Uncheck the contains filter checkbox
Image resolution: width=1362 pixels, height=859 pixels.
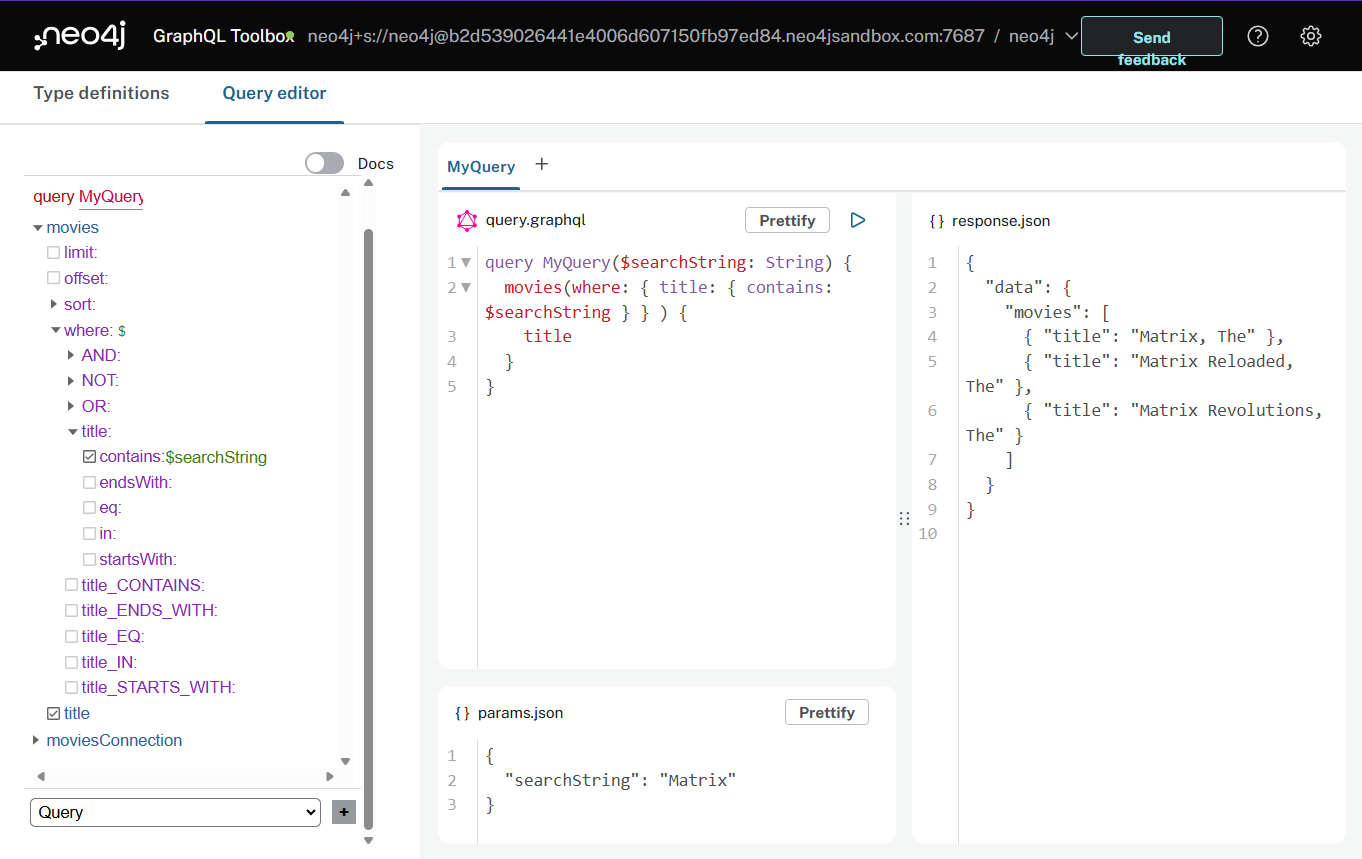tap(90, 457)
